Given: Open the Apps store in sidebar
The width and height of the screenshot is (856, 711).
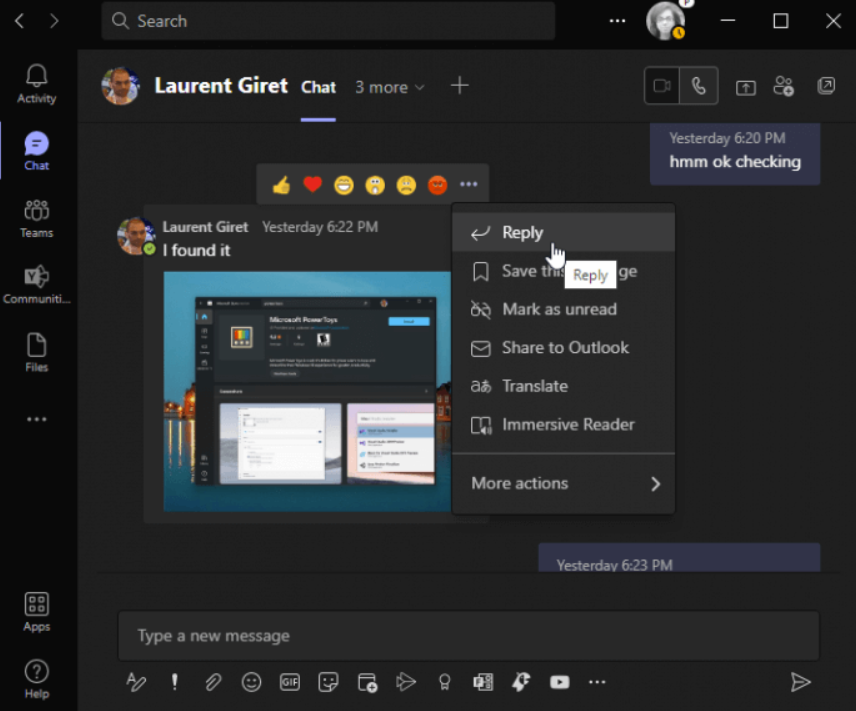Looking at the screenshot, I should (x=37, y=612).
